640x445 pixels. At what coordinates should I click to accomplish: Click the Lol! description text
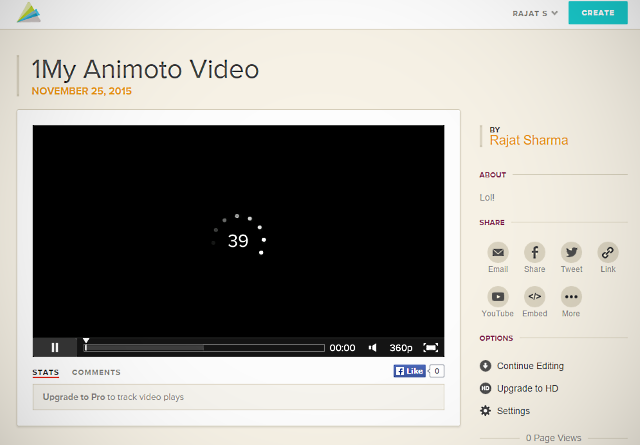tap(487, 198)
